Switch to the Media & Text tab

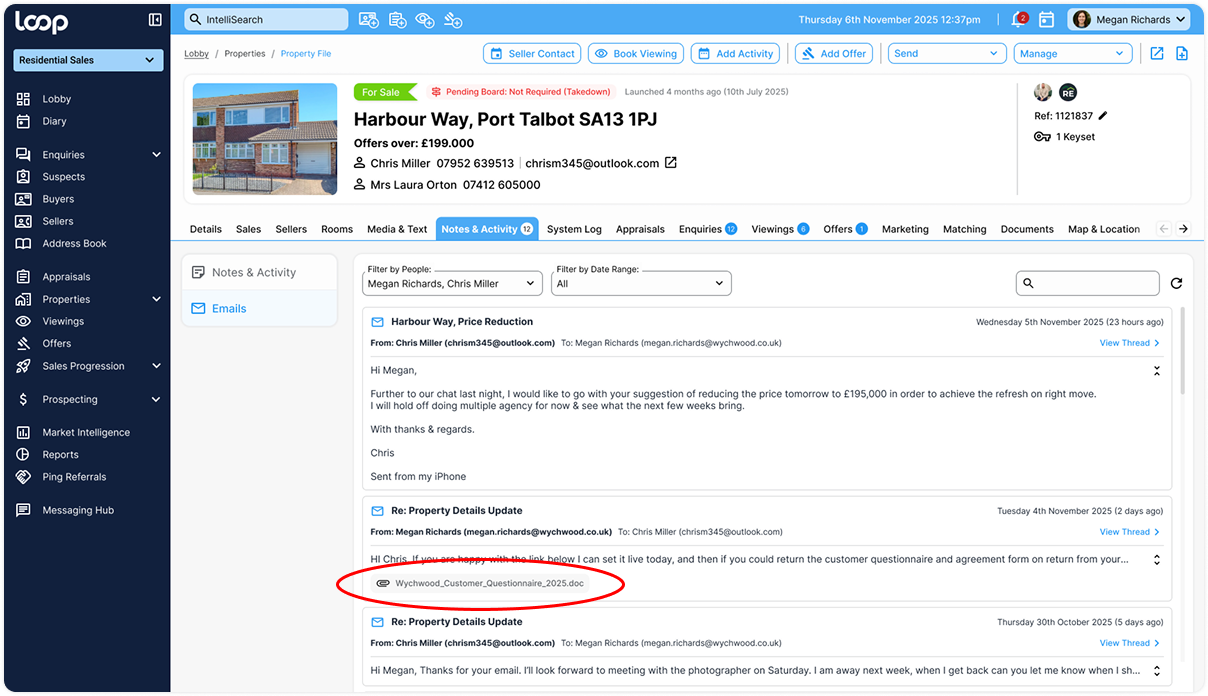coord(397,229)
